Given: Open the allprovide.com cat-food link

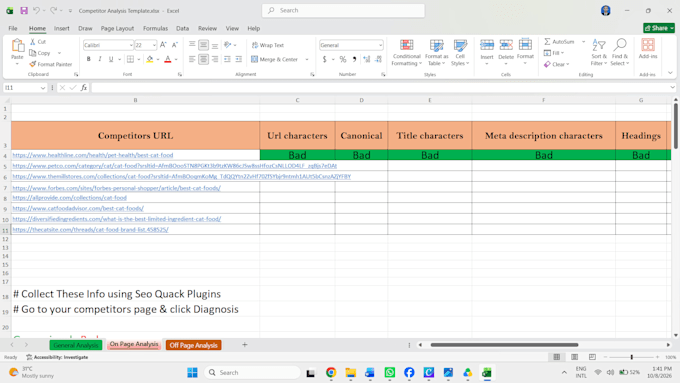Looking at the screenshot, I should [70, 197].
